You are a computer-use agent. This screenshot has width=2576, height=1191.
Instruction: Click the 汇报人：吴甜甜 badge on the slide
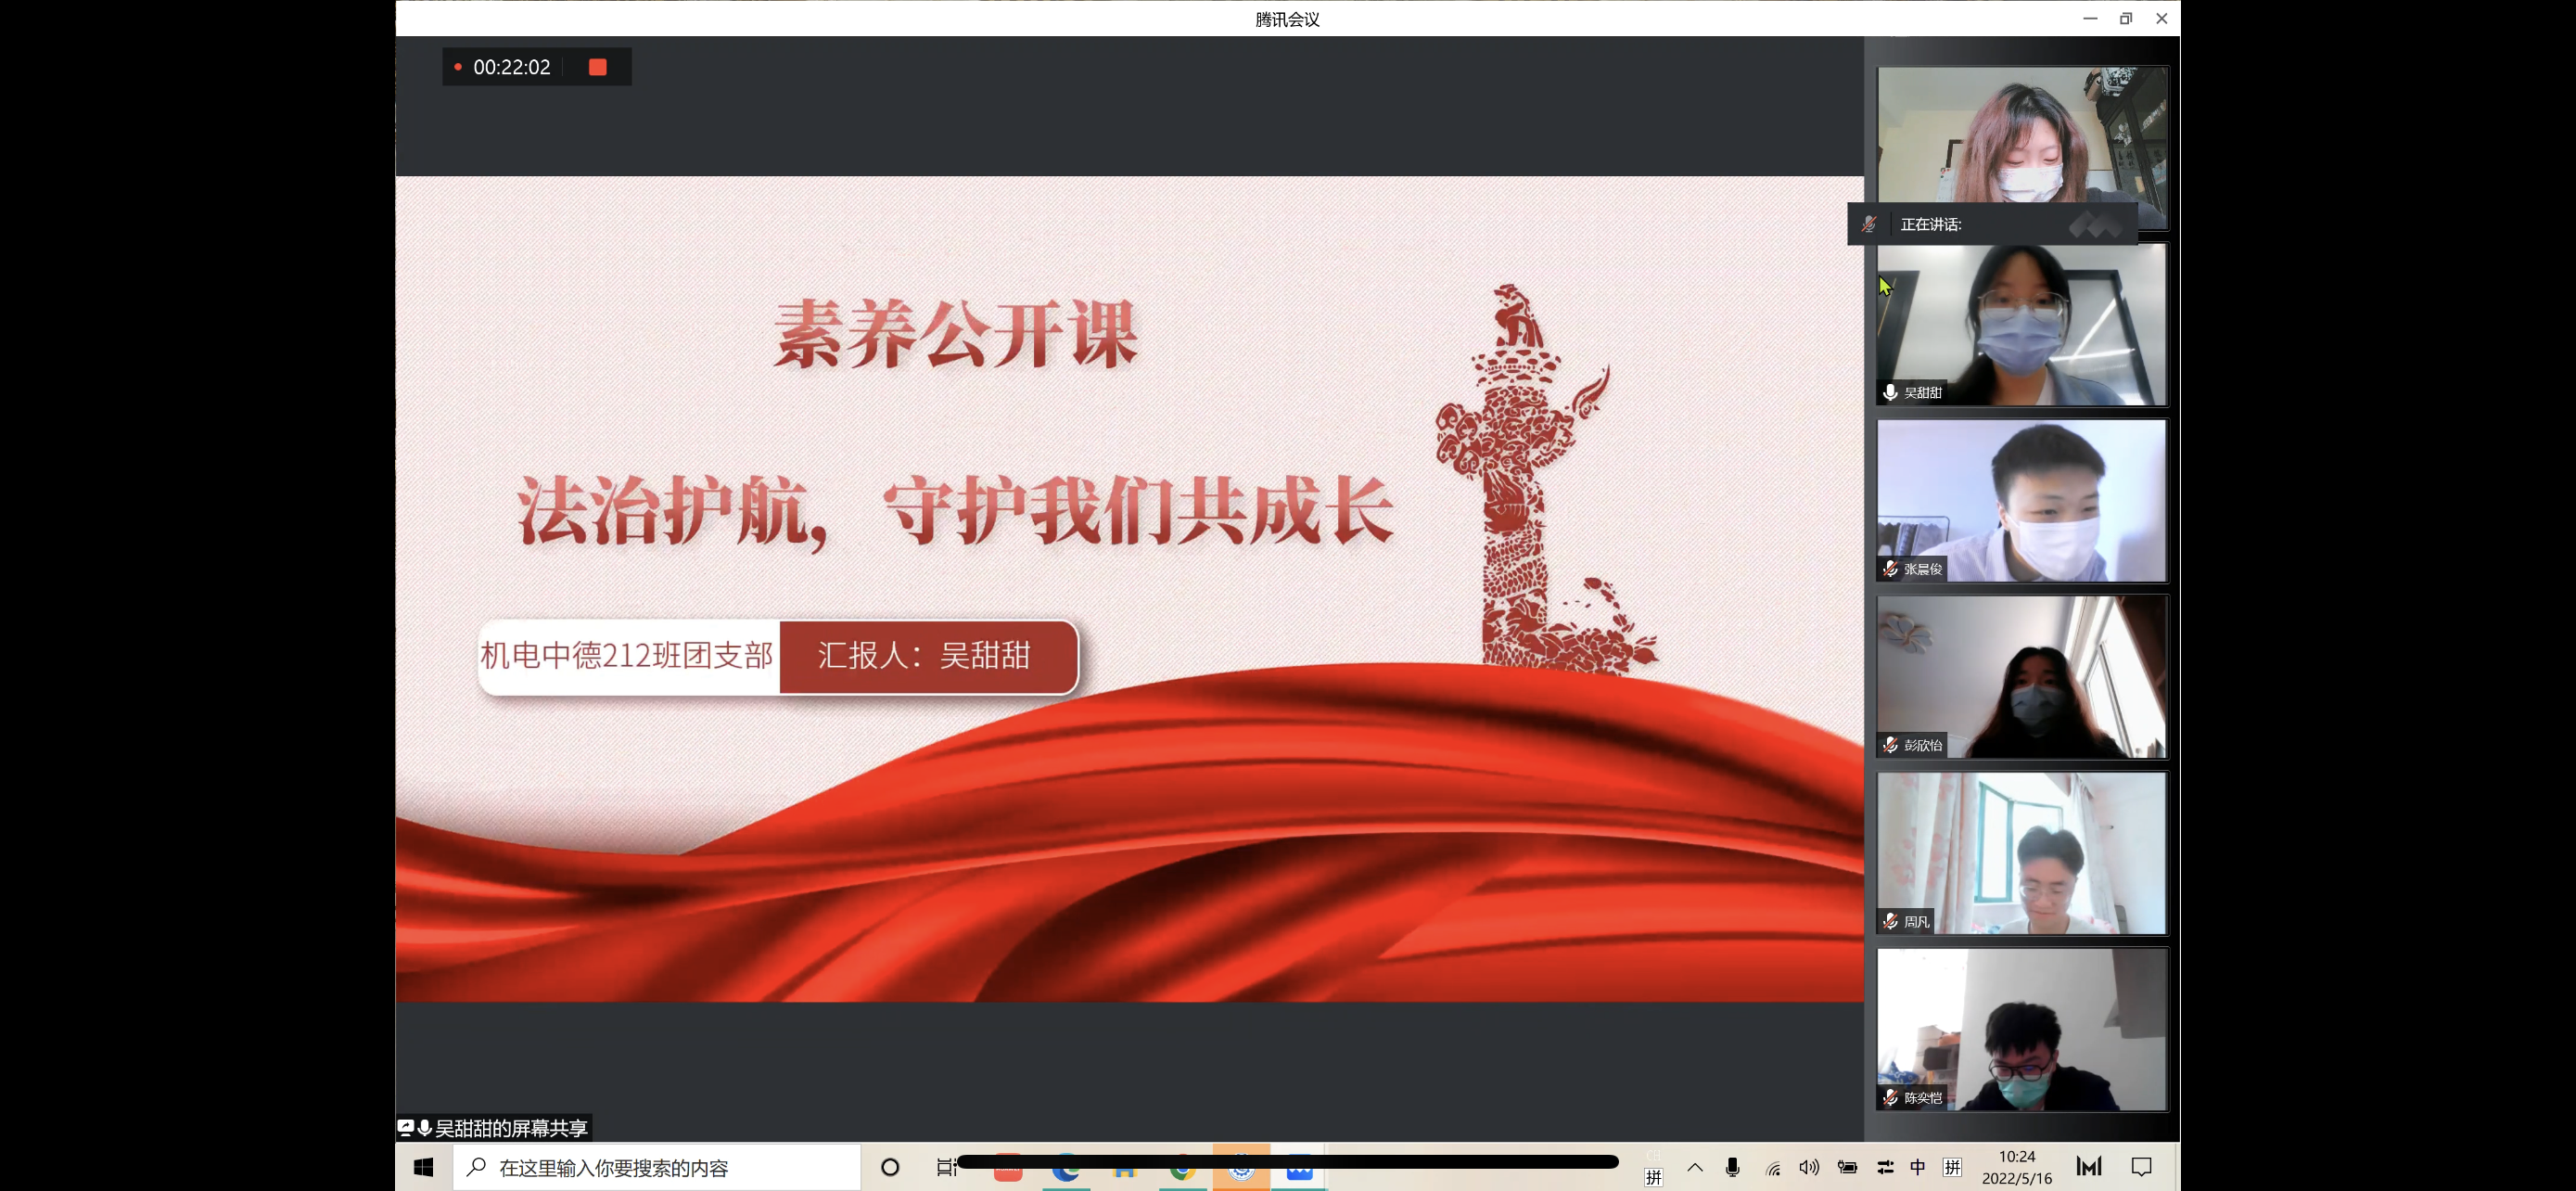(x=928, y=656)
